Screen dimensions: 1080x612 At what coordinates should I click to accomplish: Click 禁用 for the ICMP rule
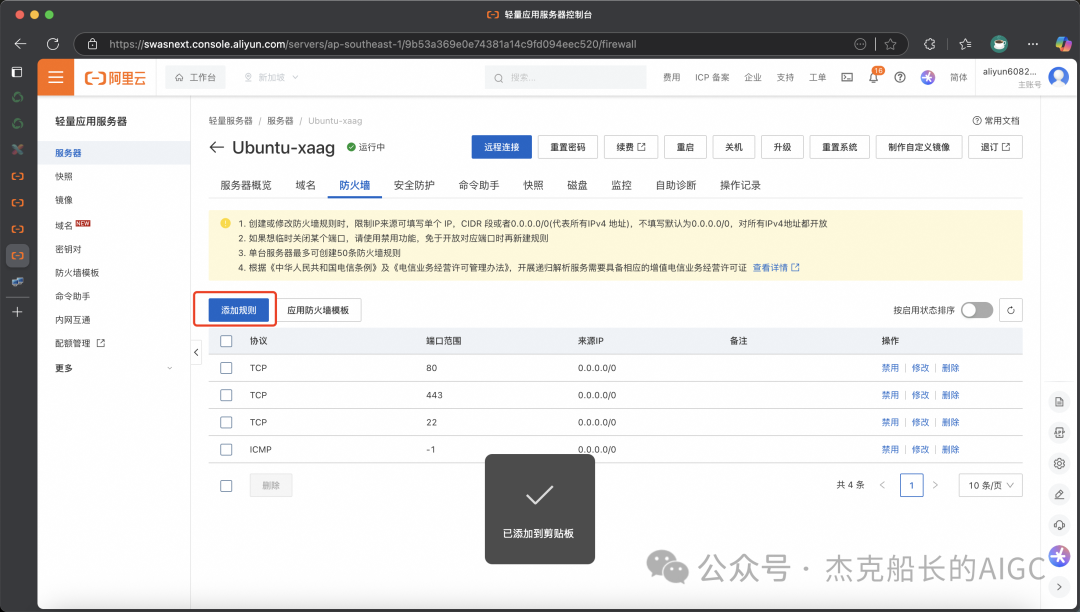click(x=890, y=450)
